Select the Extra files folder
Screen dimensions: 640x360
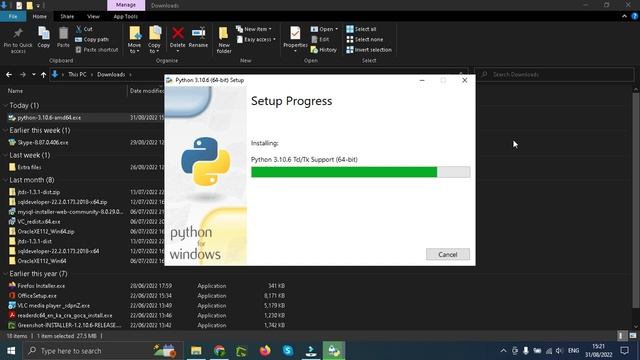(29, 167)
